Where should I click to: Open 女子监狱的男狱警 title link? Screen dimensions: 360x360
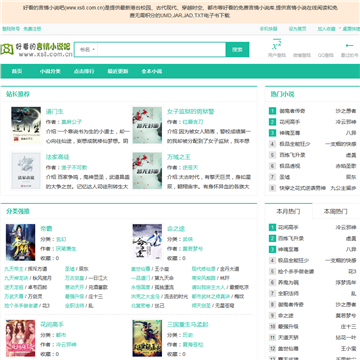click(x=191, y=111)
